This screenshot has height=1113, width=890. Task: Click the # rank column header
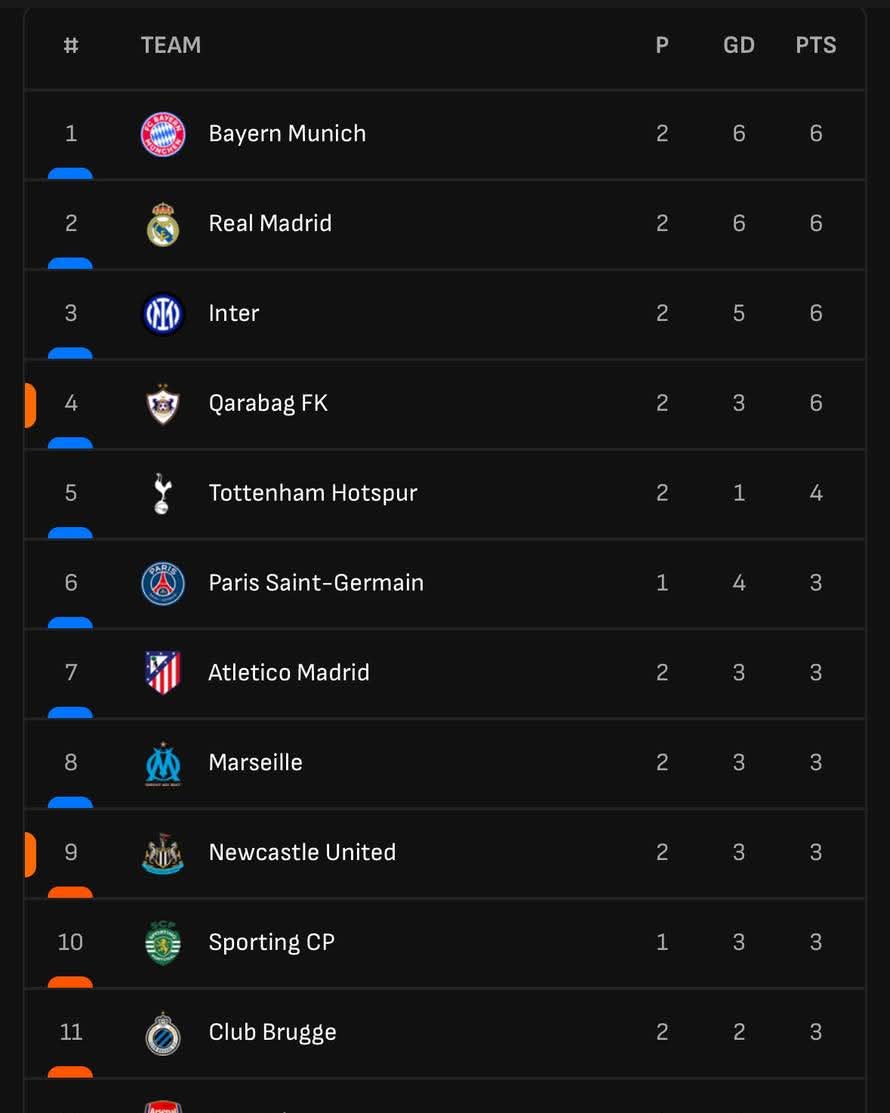point(71,45)
